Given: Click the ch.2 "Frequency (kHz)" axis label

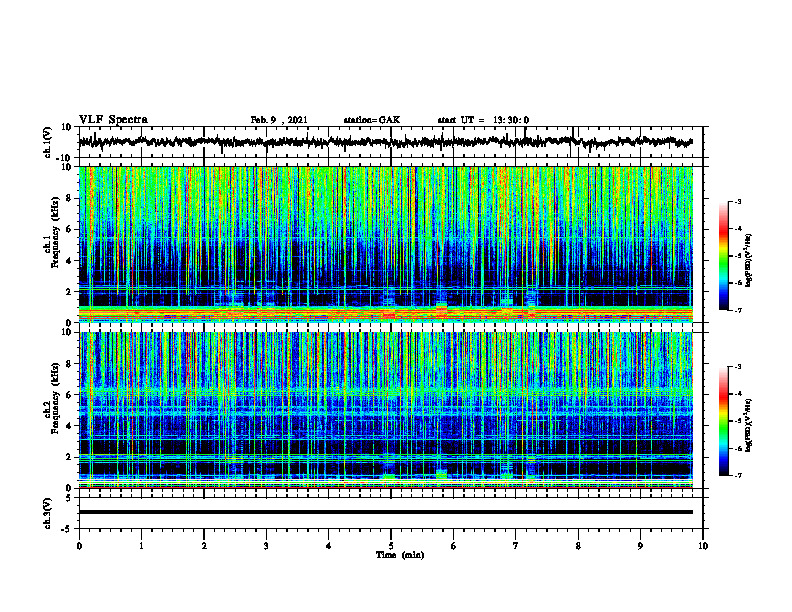Looking at the screenshot, I should pyautogui.click(x=55, y=398).
